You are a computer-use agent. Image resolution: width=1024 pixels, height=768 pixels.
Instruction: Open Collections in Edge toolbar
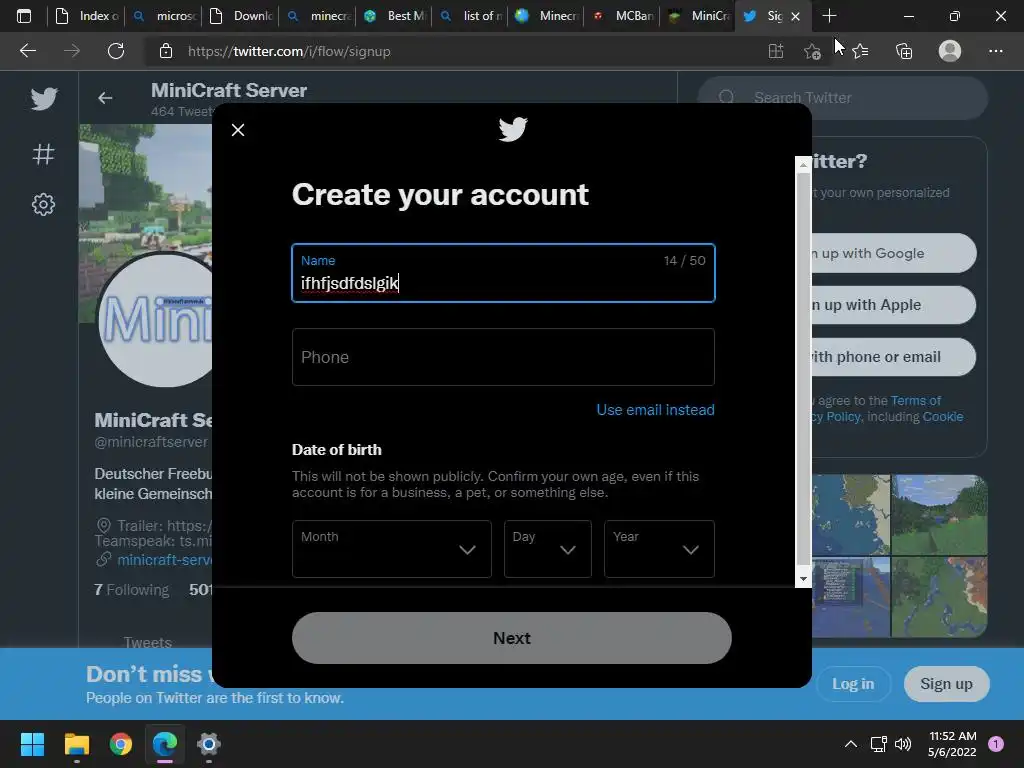click(904, 51)
